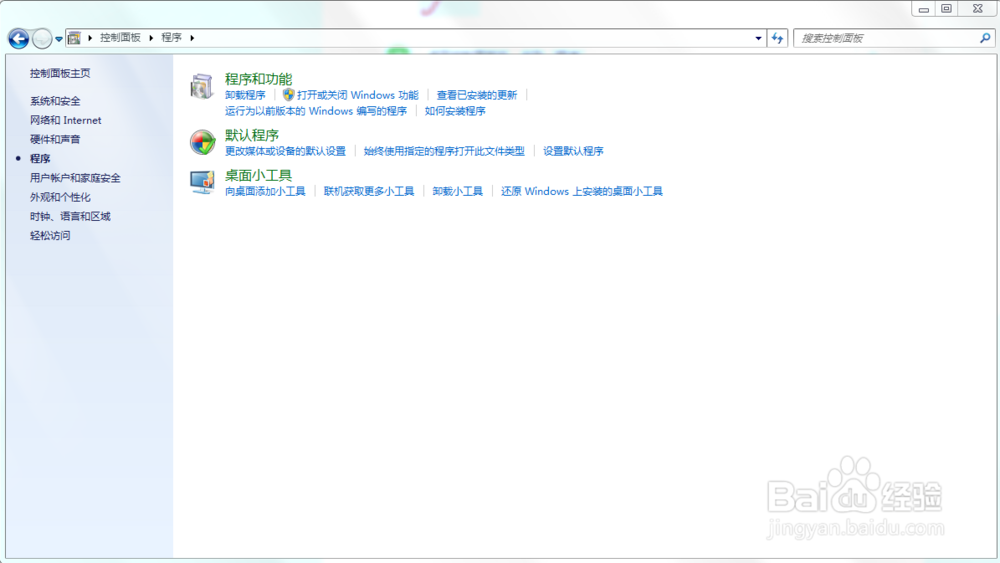Click the shield icon before 打开或关闭 Windows 功能
This screenshot has width=1000, height=563.
[x=288, y=95]
